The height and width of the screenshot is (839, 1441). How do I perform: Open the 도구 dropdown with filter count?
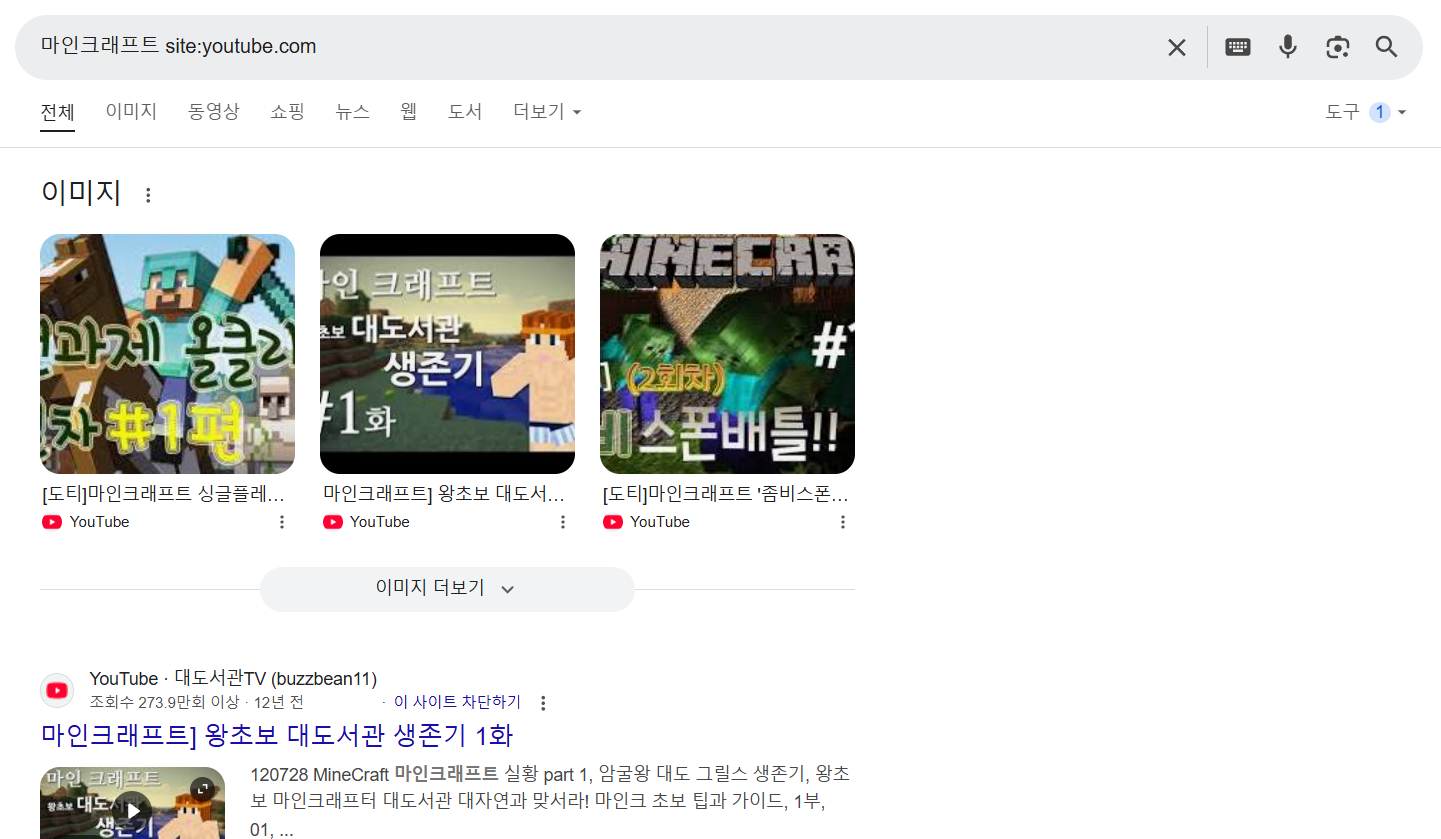click(1366, 112)
